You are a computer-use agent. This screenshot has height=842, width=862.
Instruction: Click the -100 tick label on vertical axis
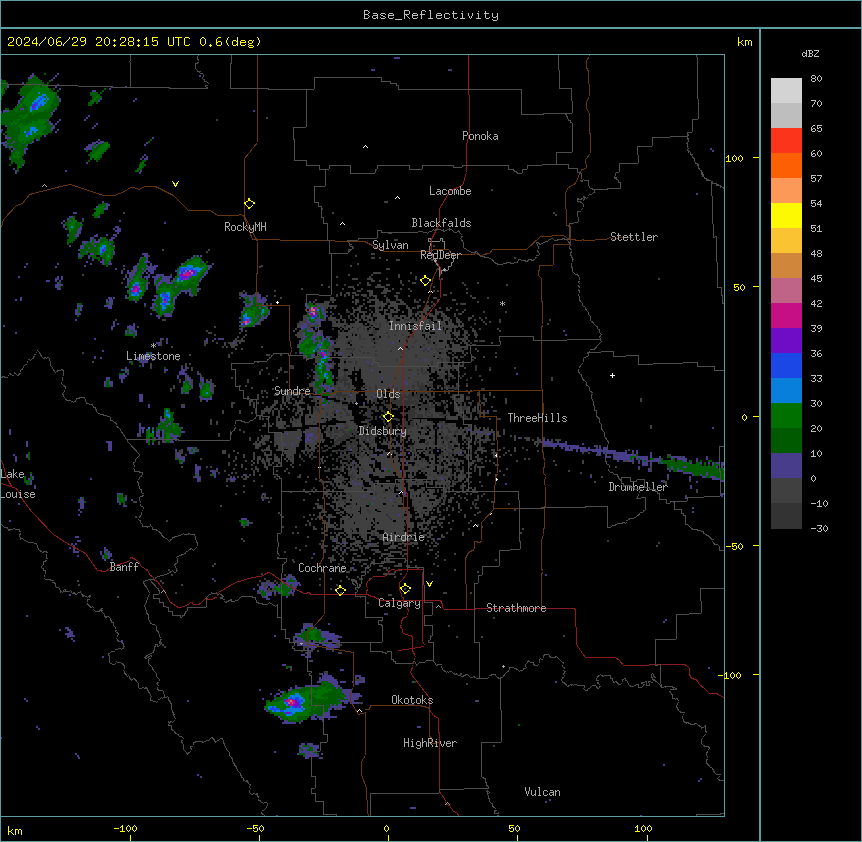pyautogui.click(x=731, y=675)
